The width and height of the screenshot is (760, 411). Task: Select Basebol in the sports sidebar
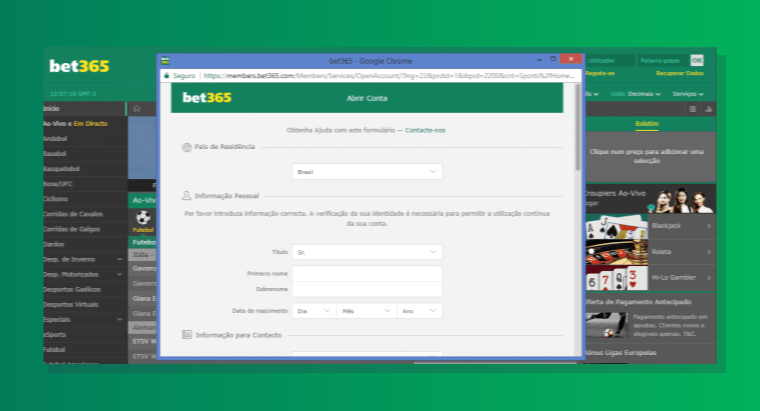85,154
